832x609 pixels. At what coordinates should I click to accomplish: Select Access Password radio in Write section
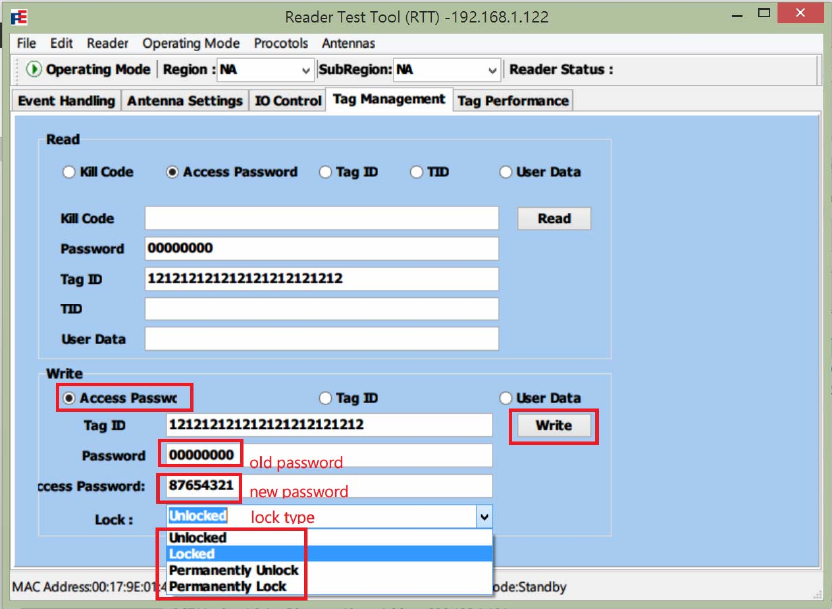click(68, 398)
